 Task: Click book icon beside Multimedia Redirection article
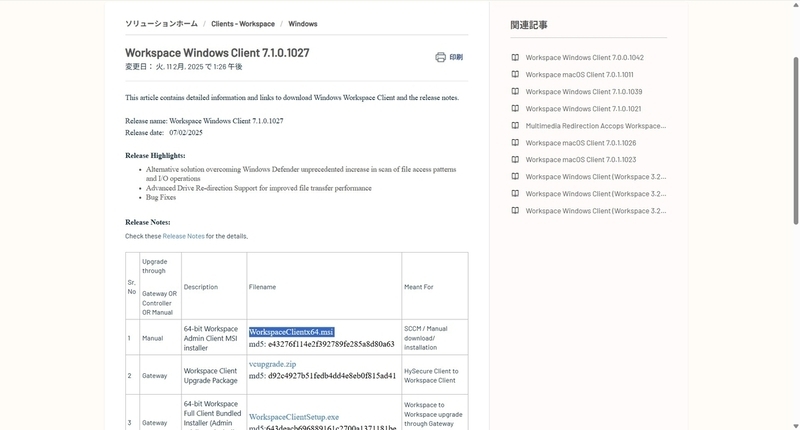pos(515,125)
